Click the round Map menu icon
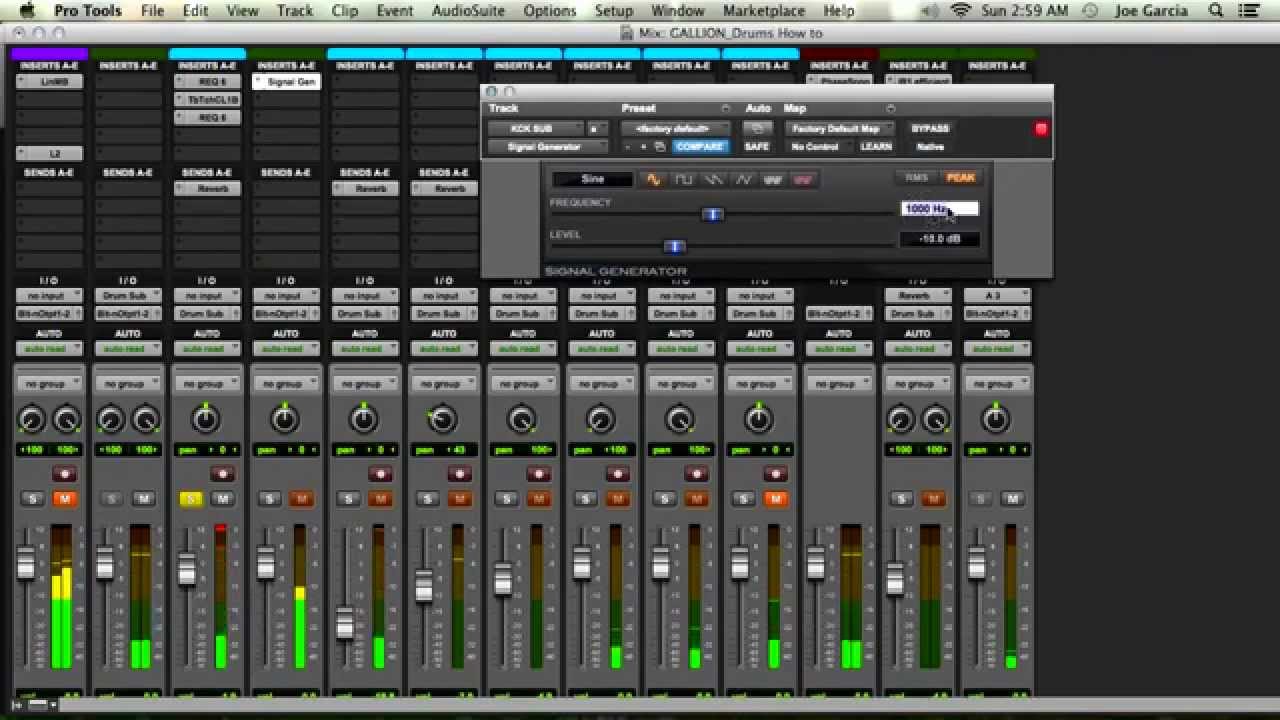This screenshot has height=720, width=1280. 890,109
